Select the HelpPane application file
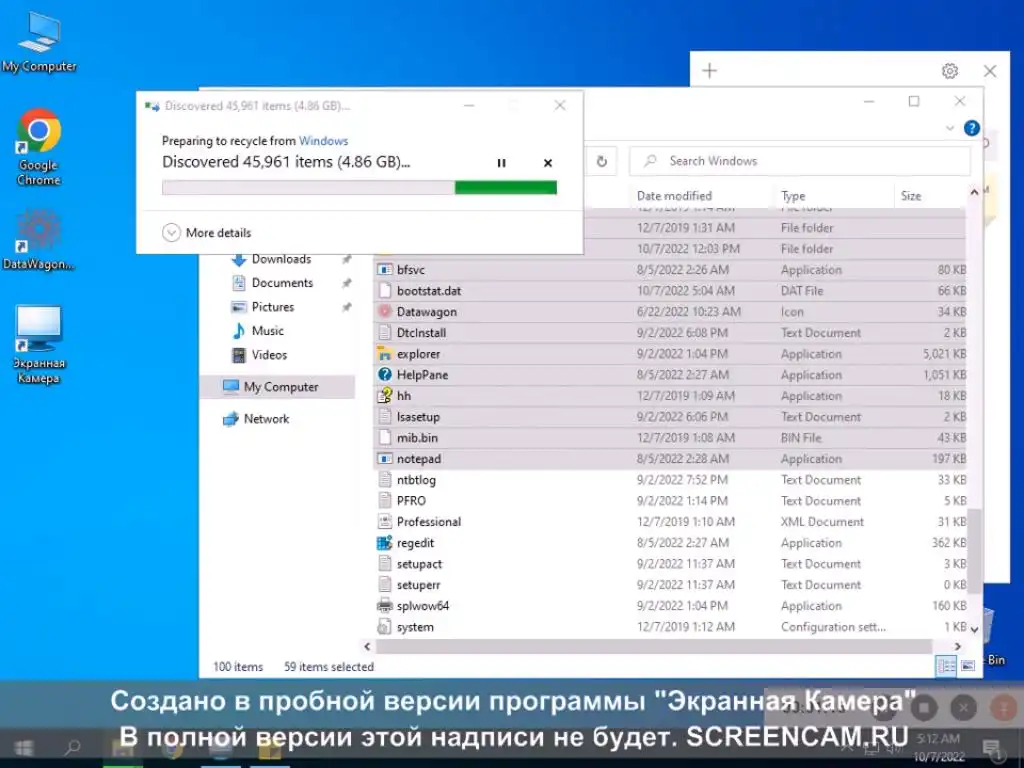1024x768 pixels. click(670, 375)
